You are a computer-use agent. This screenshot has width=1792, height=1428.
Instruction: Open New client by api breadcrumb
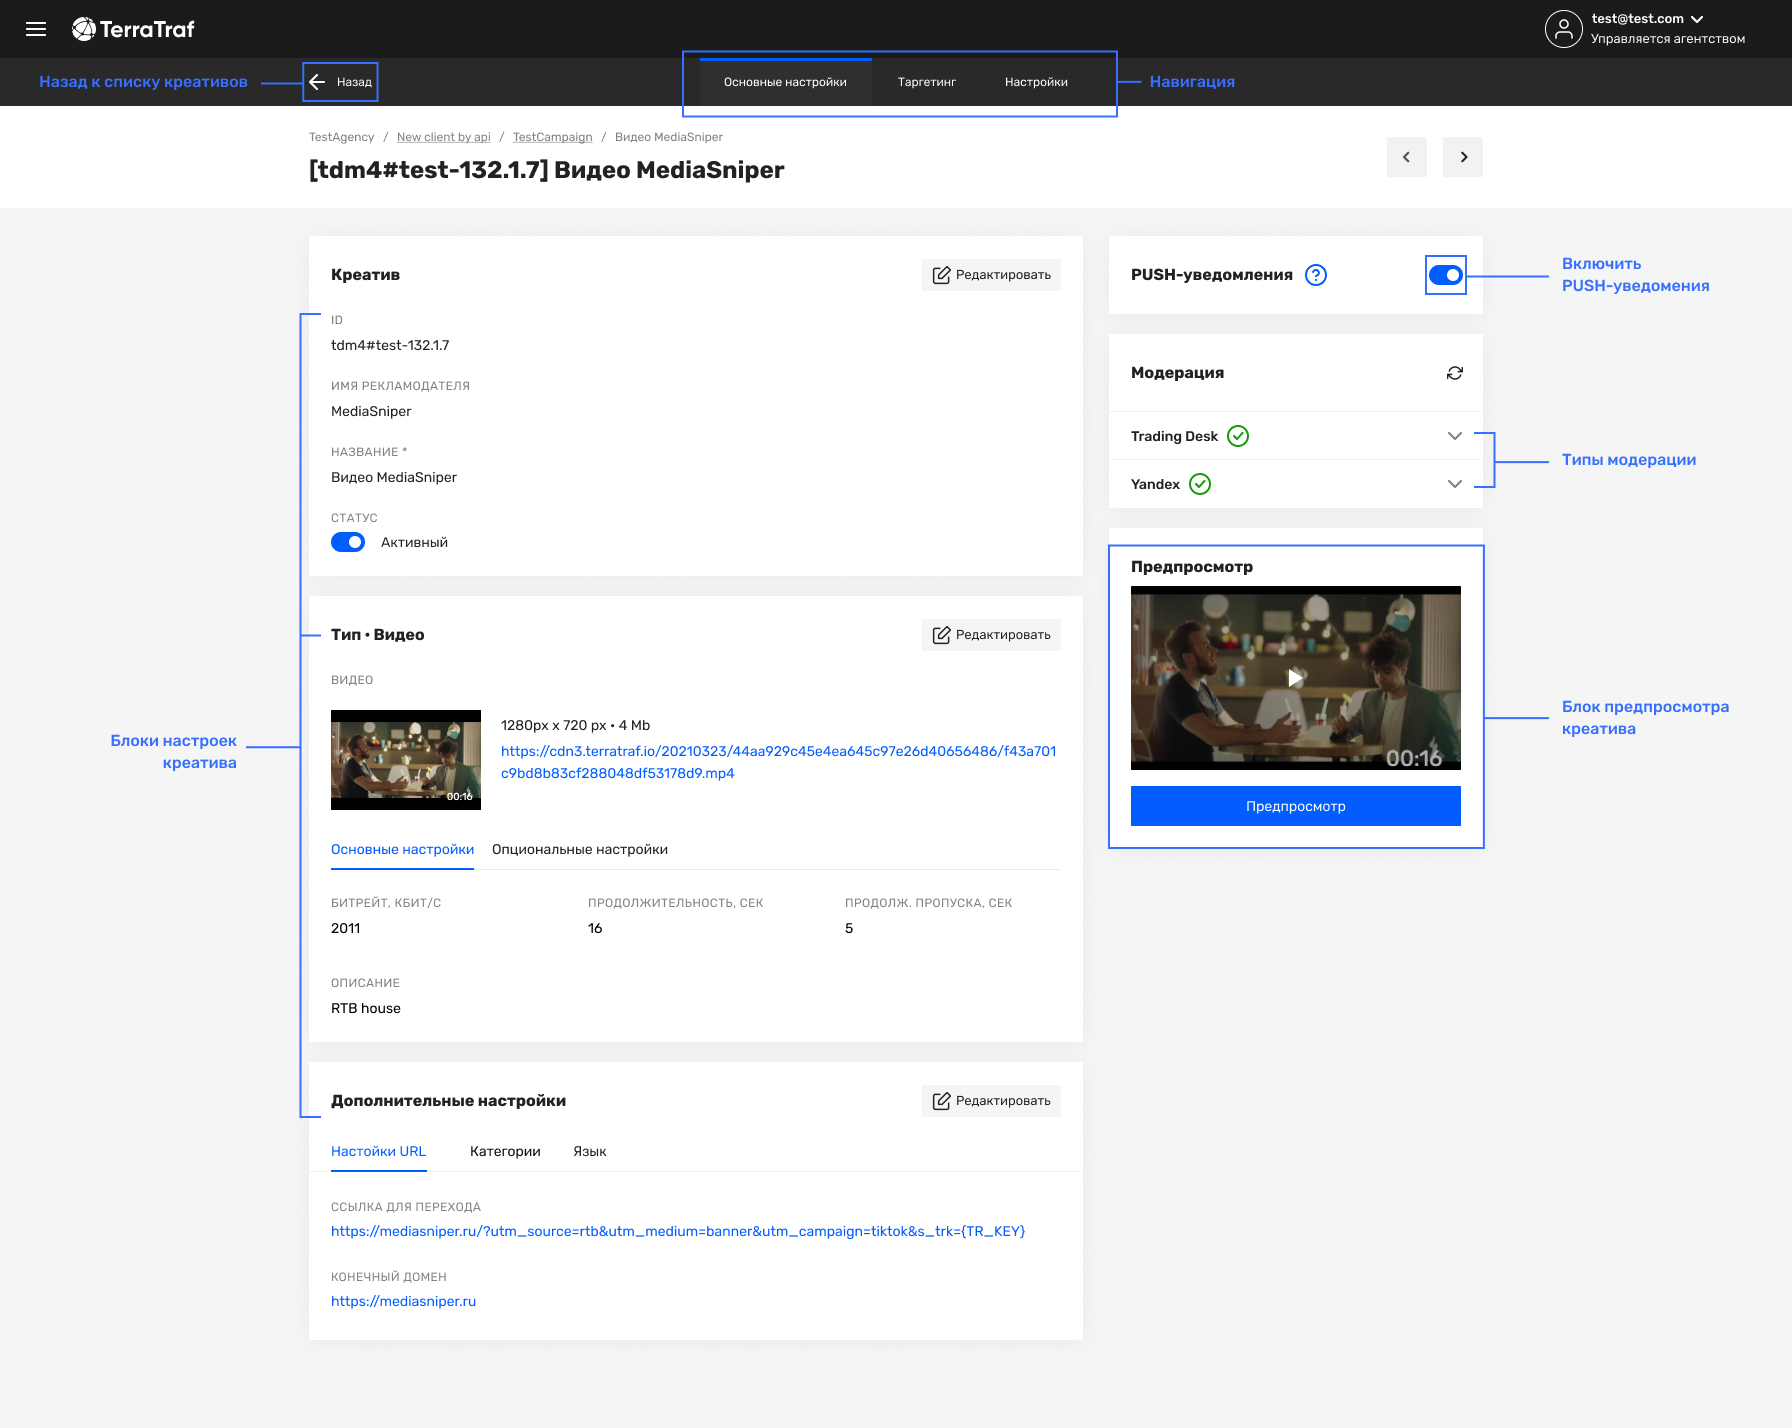444,137
